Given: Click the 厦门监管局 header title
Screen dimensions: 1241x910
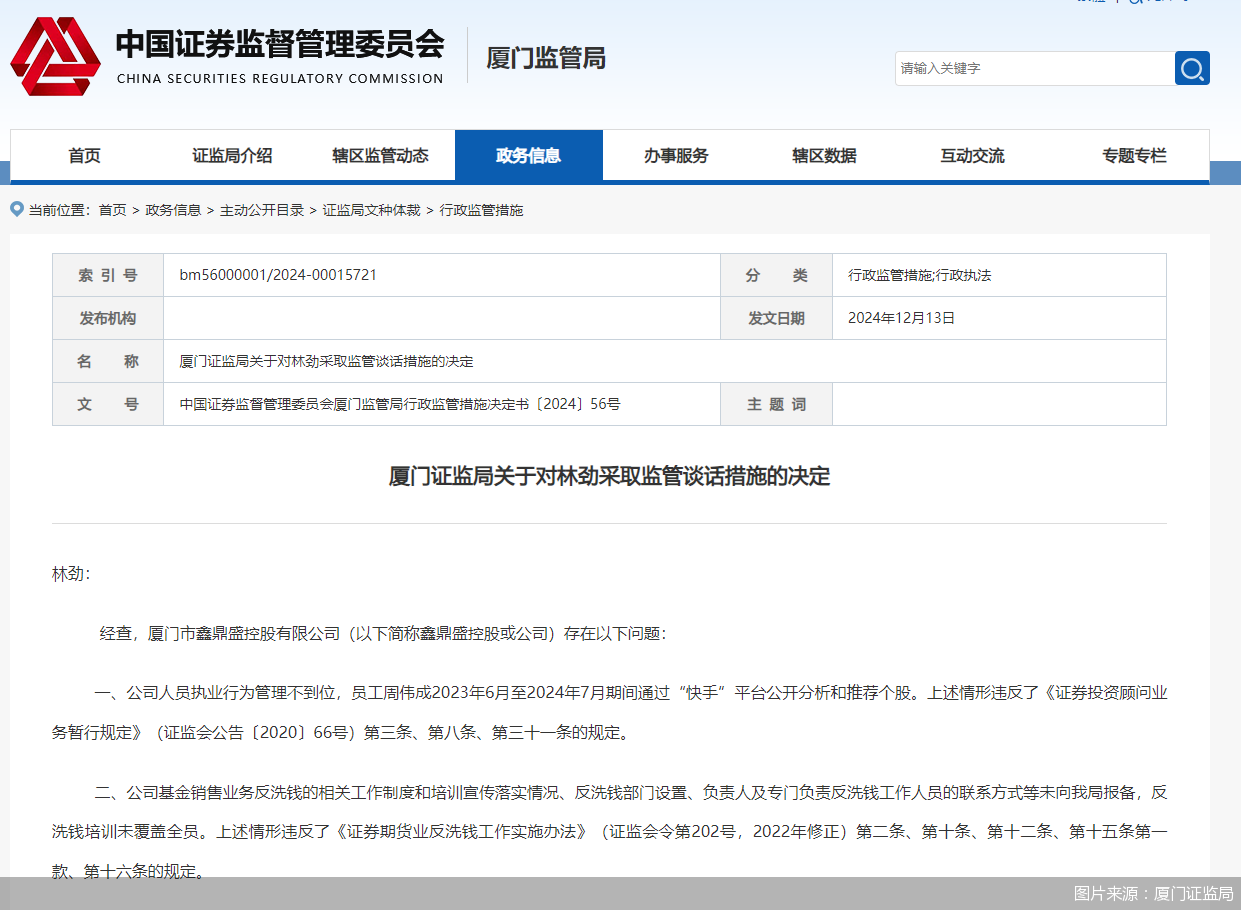Looking at the screenshot, I should 545,58.
